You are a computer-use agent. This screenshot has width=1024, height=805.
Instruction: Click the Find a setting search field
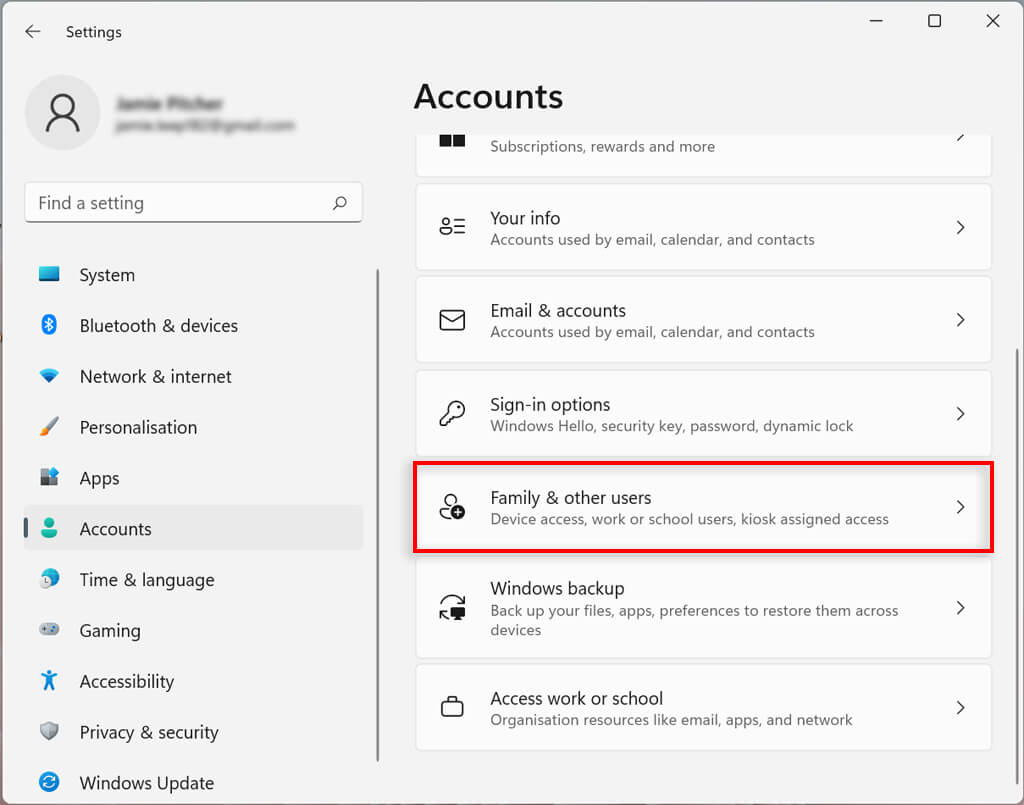point(180,203)
